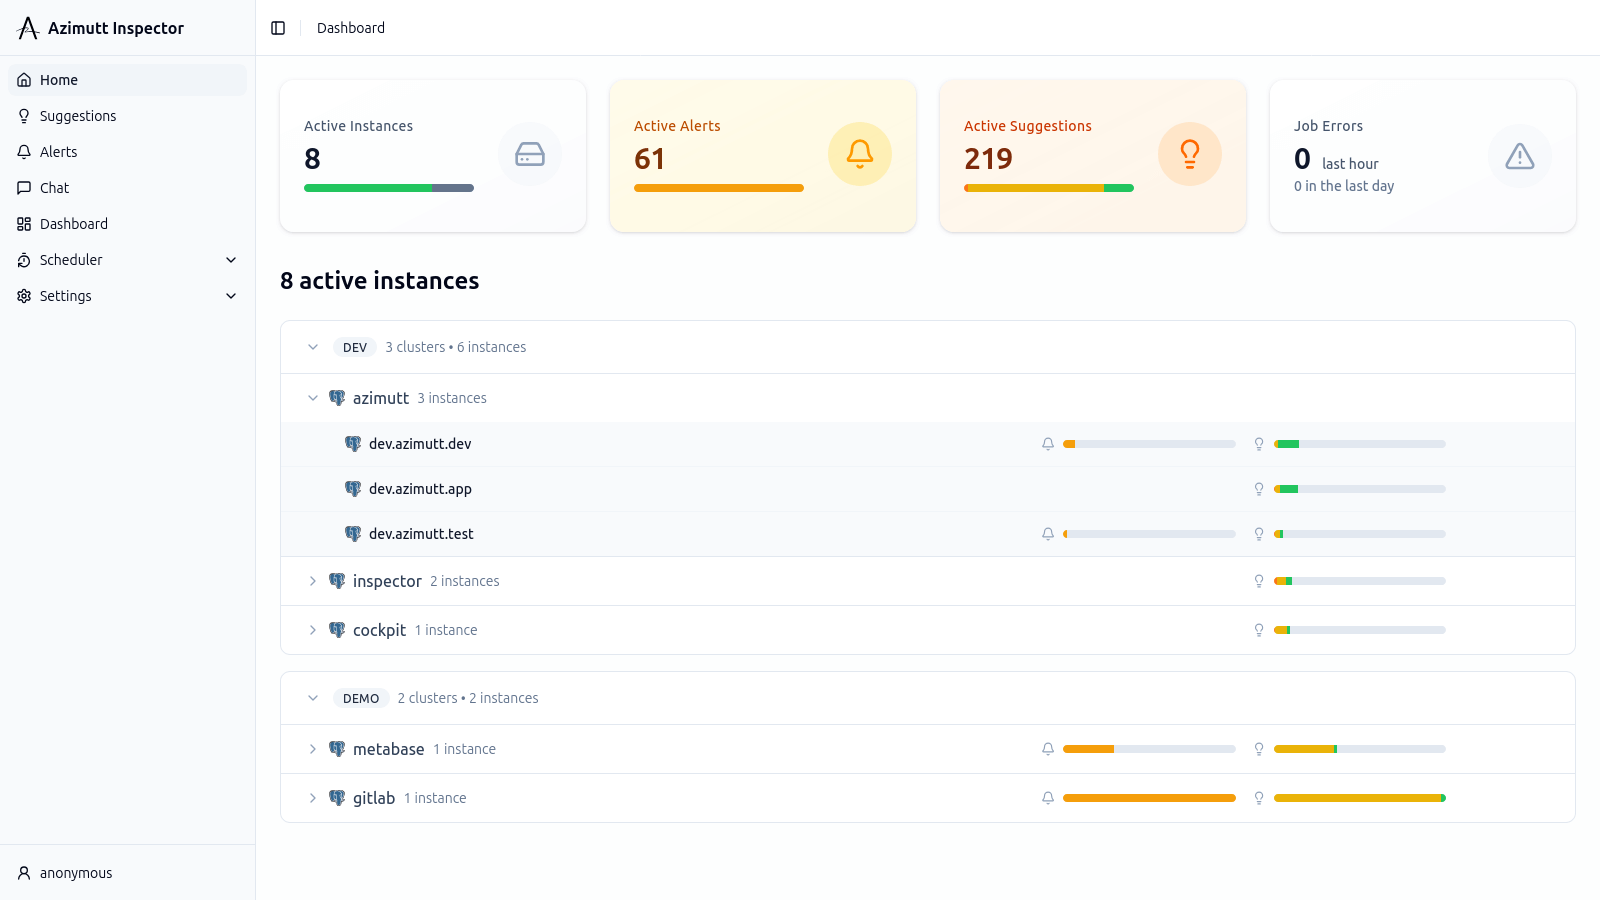Click metabase's suggestions progress bar
Image resolution: width=1600 pixels, height=900 pixels.
(x=1359, y=748)
